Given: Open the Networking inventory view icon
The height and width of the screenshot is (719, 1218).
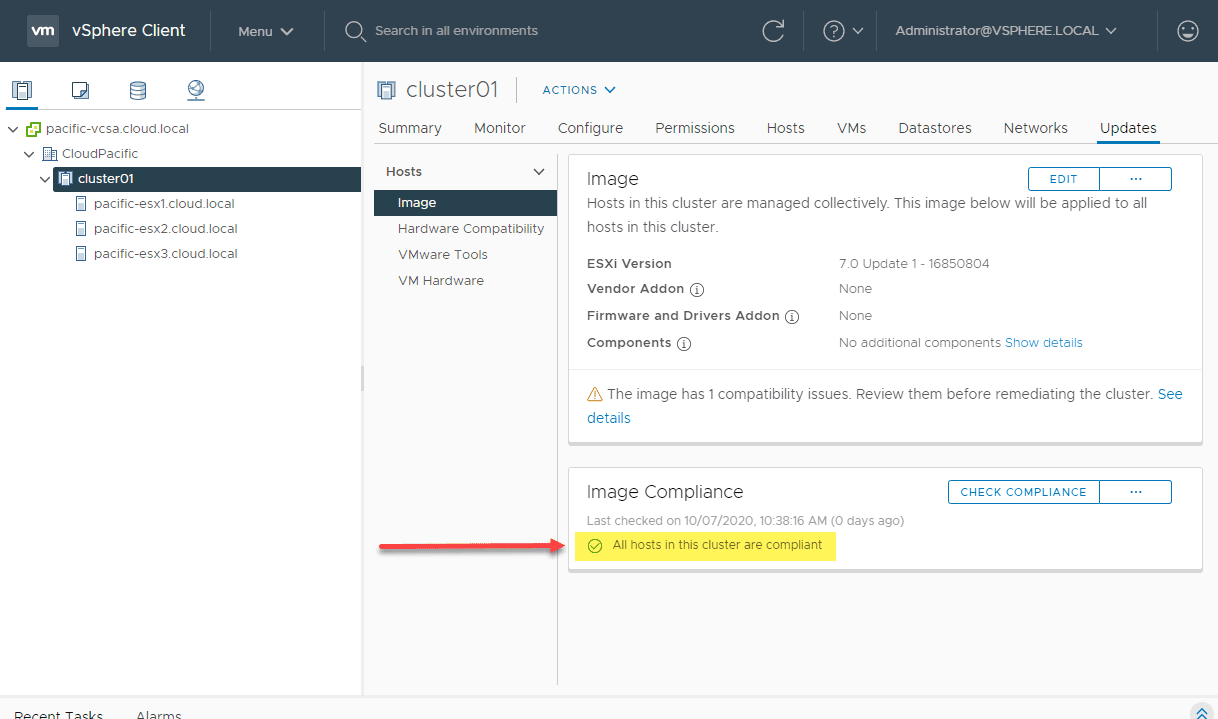Looking at the screenshot, I should point(196,91).
